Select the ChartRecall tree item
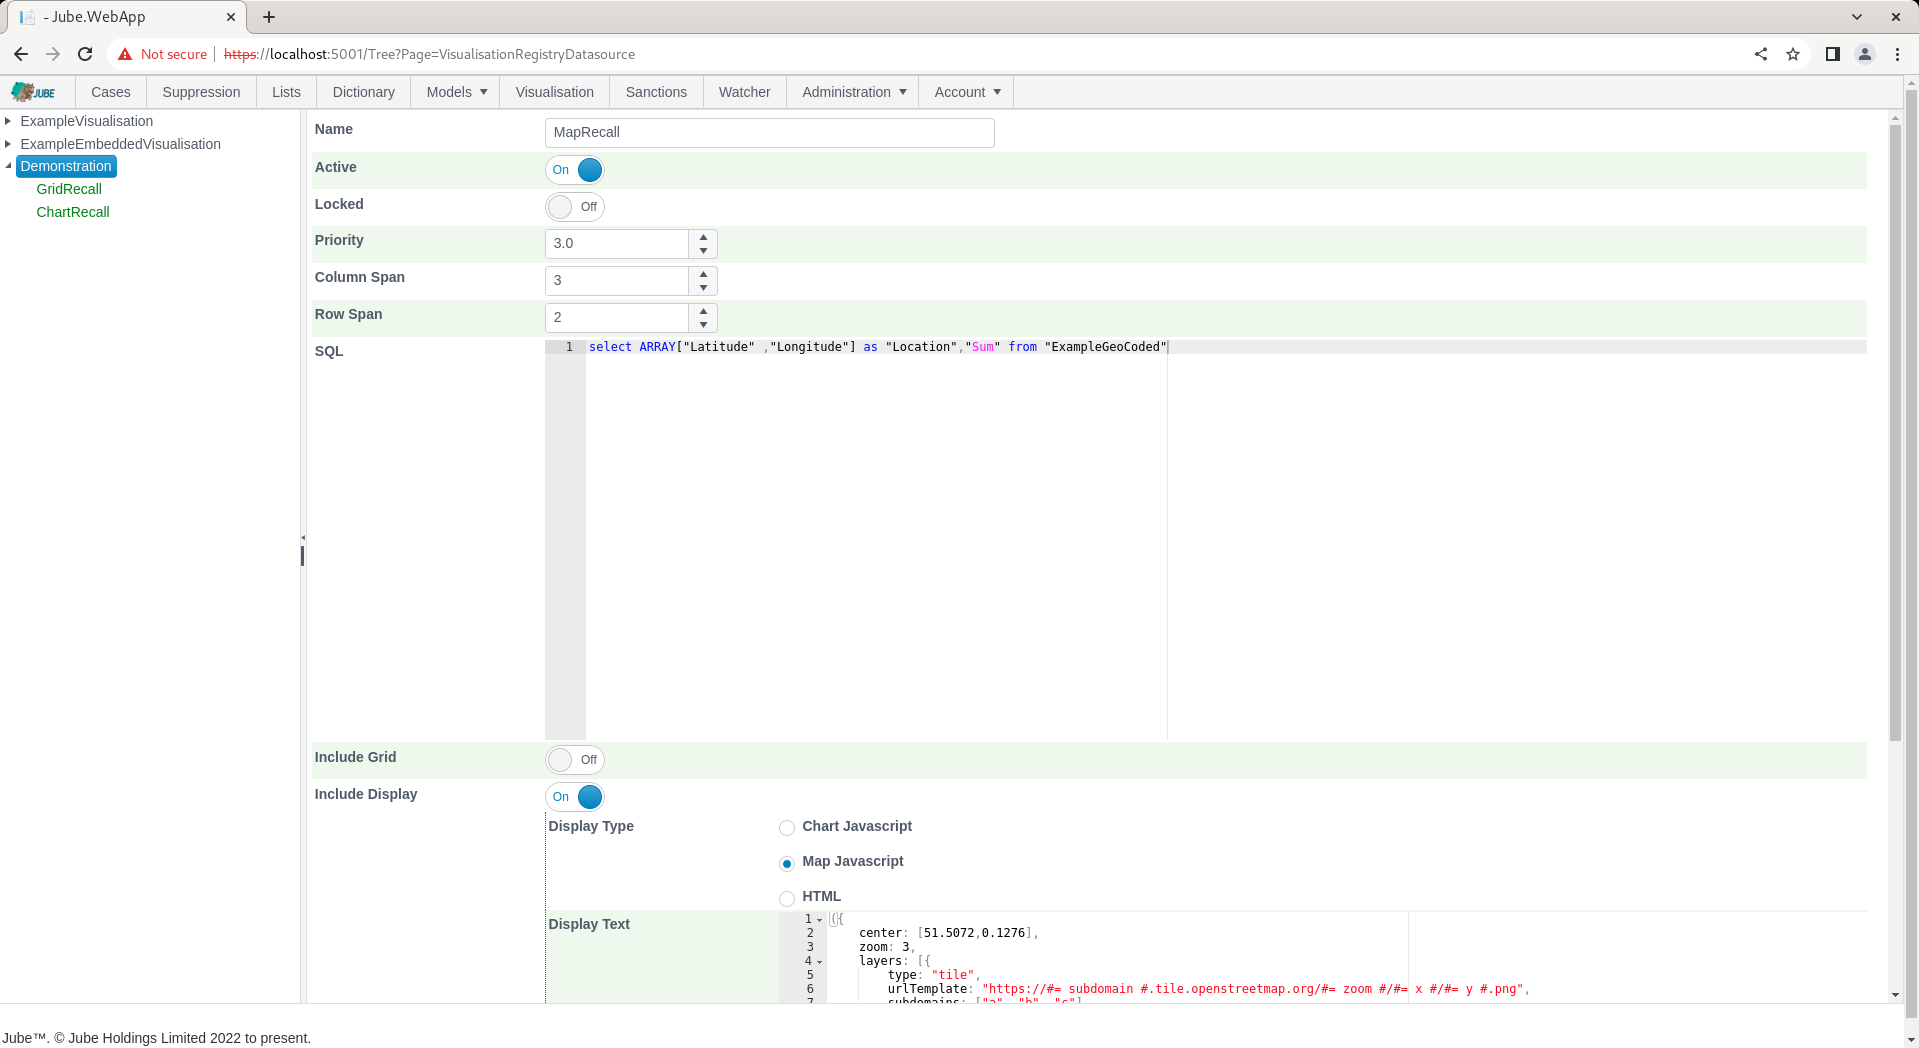Screen dimensions: 1919x1048 click(x=73, y=212)
